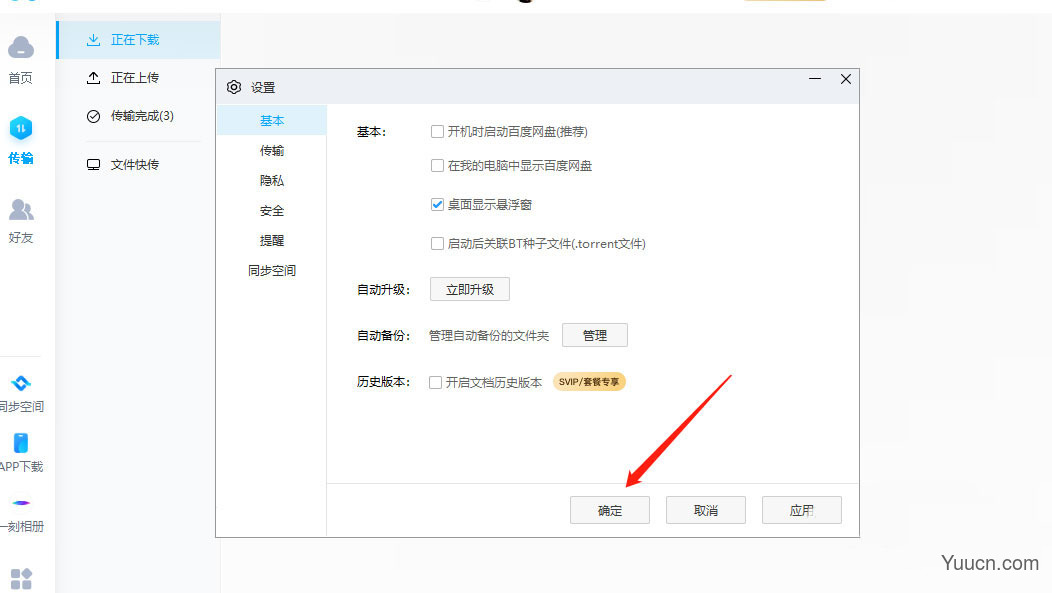Click the 正在上传 upload arrow icon
This screenshot has height=593, width=1052.
click(93, 78)
